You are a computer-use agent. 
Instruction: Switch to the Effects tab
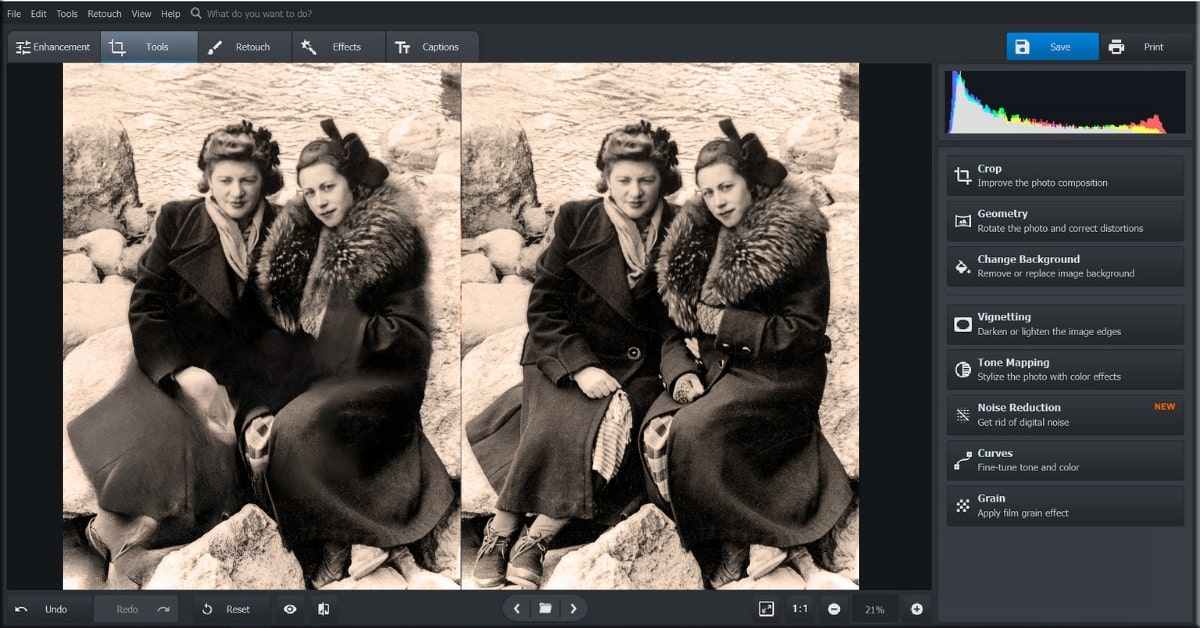point(339,47)
